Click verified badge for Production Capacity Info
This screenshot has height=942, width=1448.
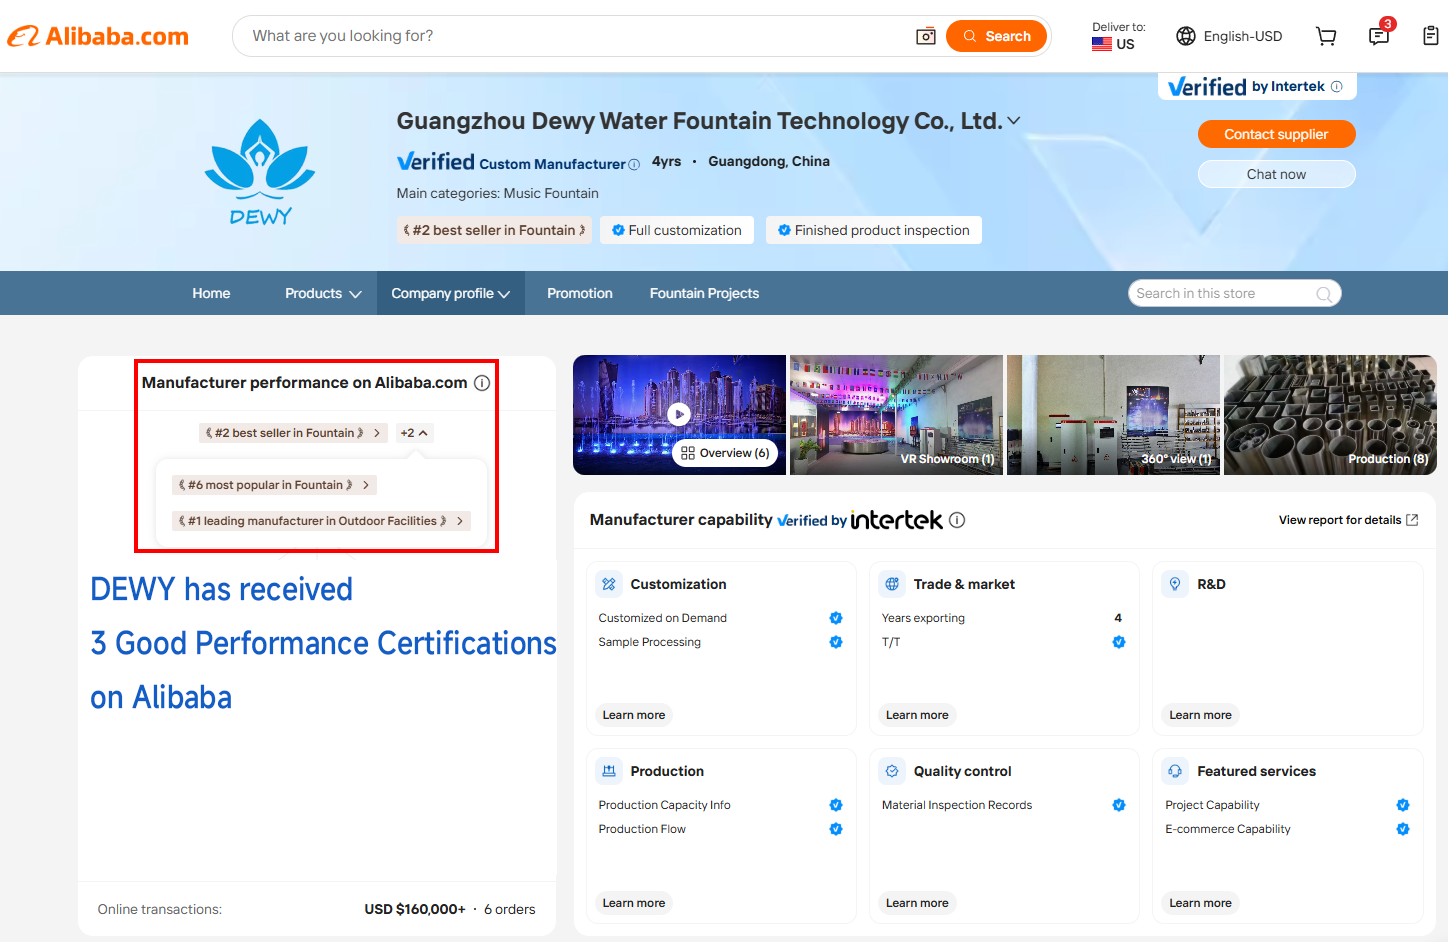pyautogui.click(x=836, y=805)
